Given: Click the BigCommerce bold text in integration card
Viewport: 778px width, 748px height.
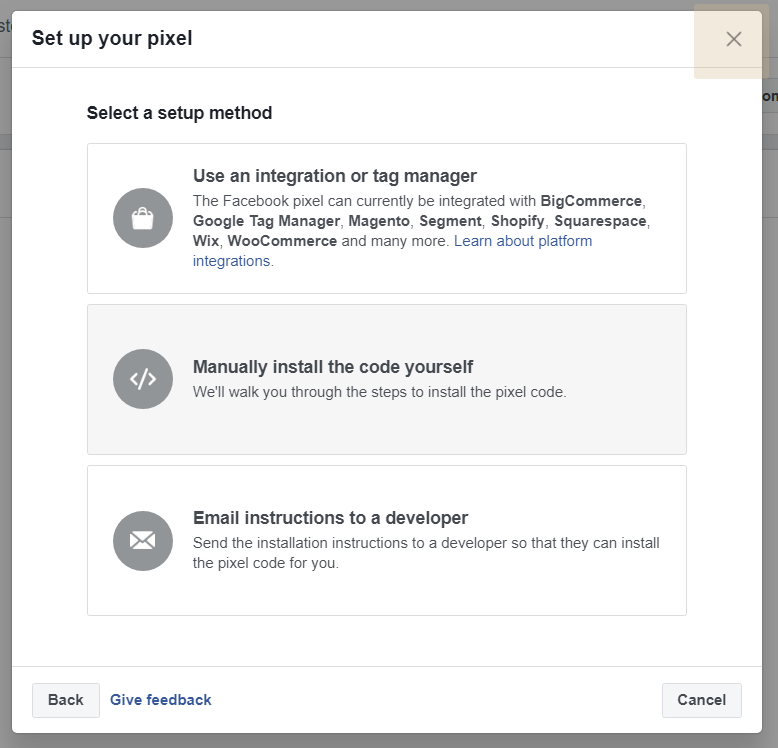Looking at the screenshot, I should tap(591, 201).
